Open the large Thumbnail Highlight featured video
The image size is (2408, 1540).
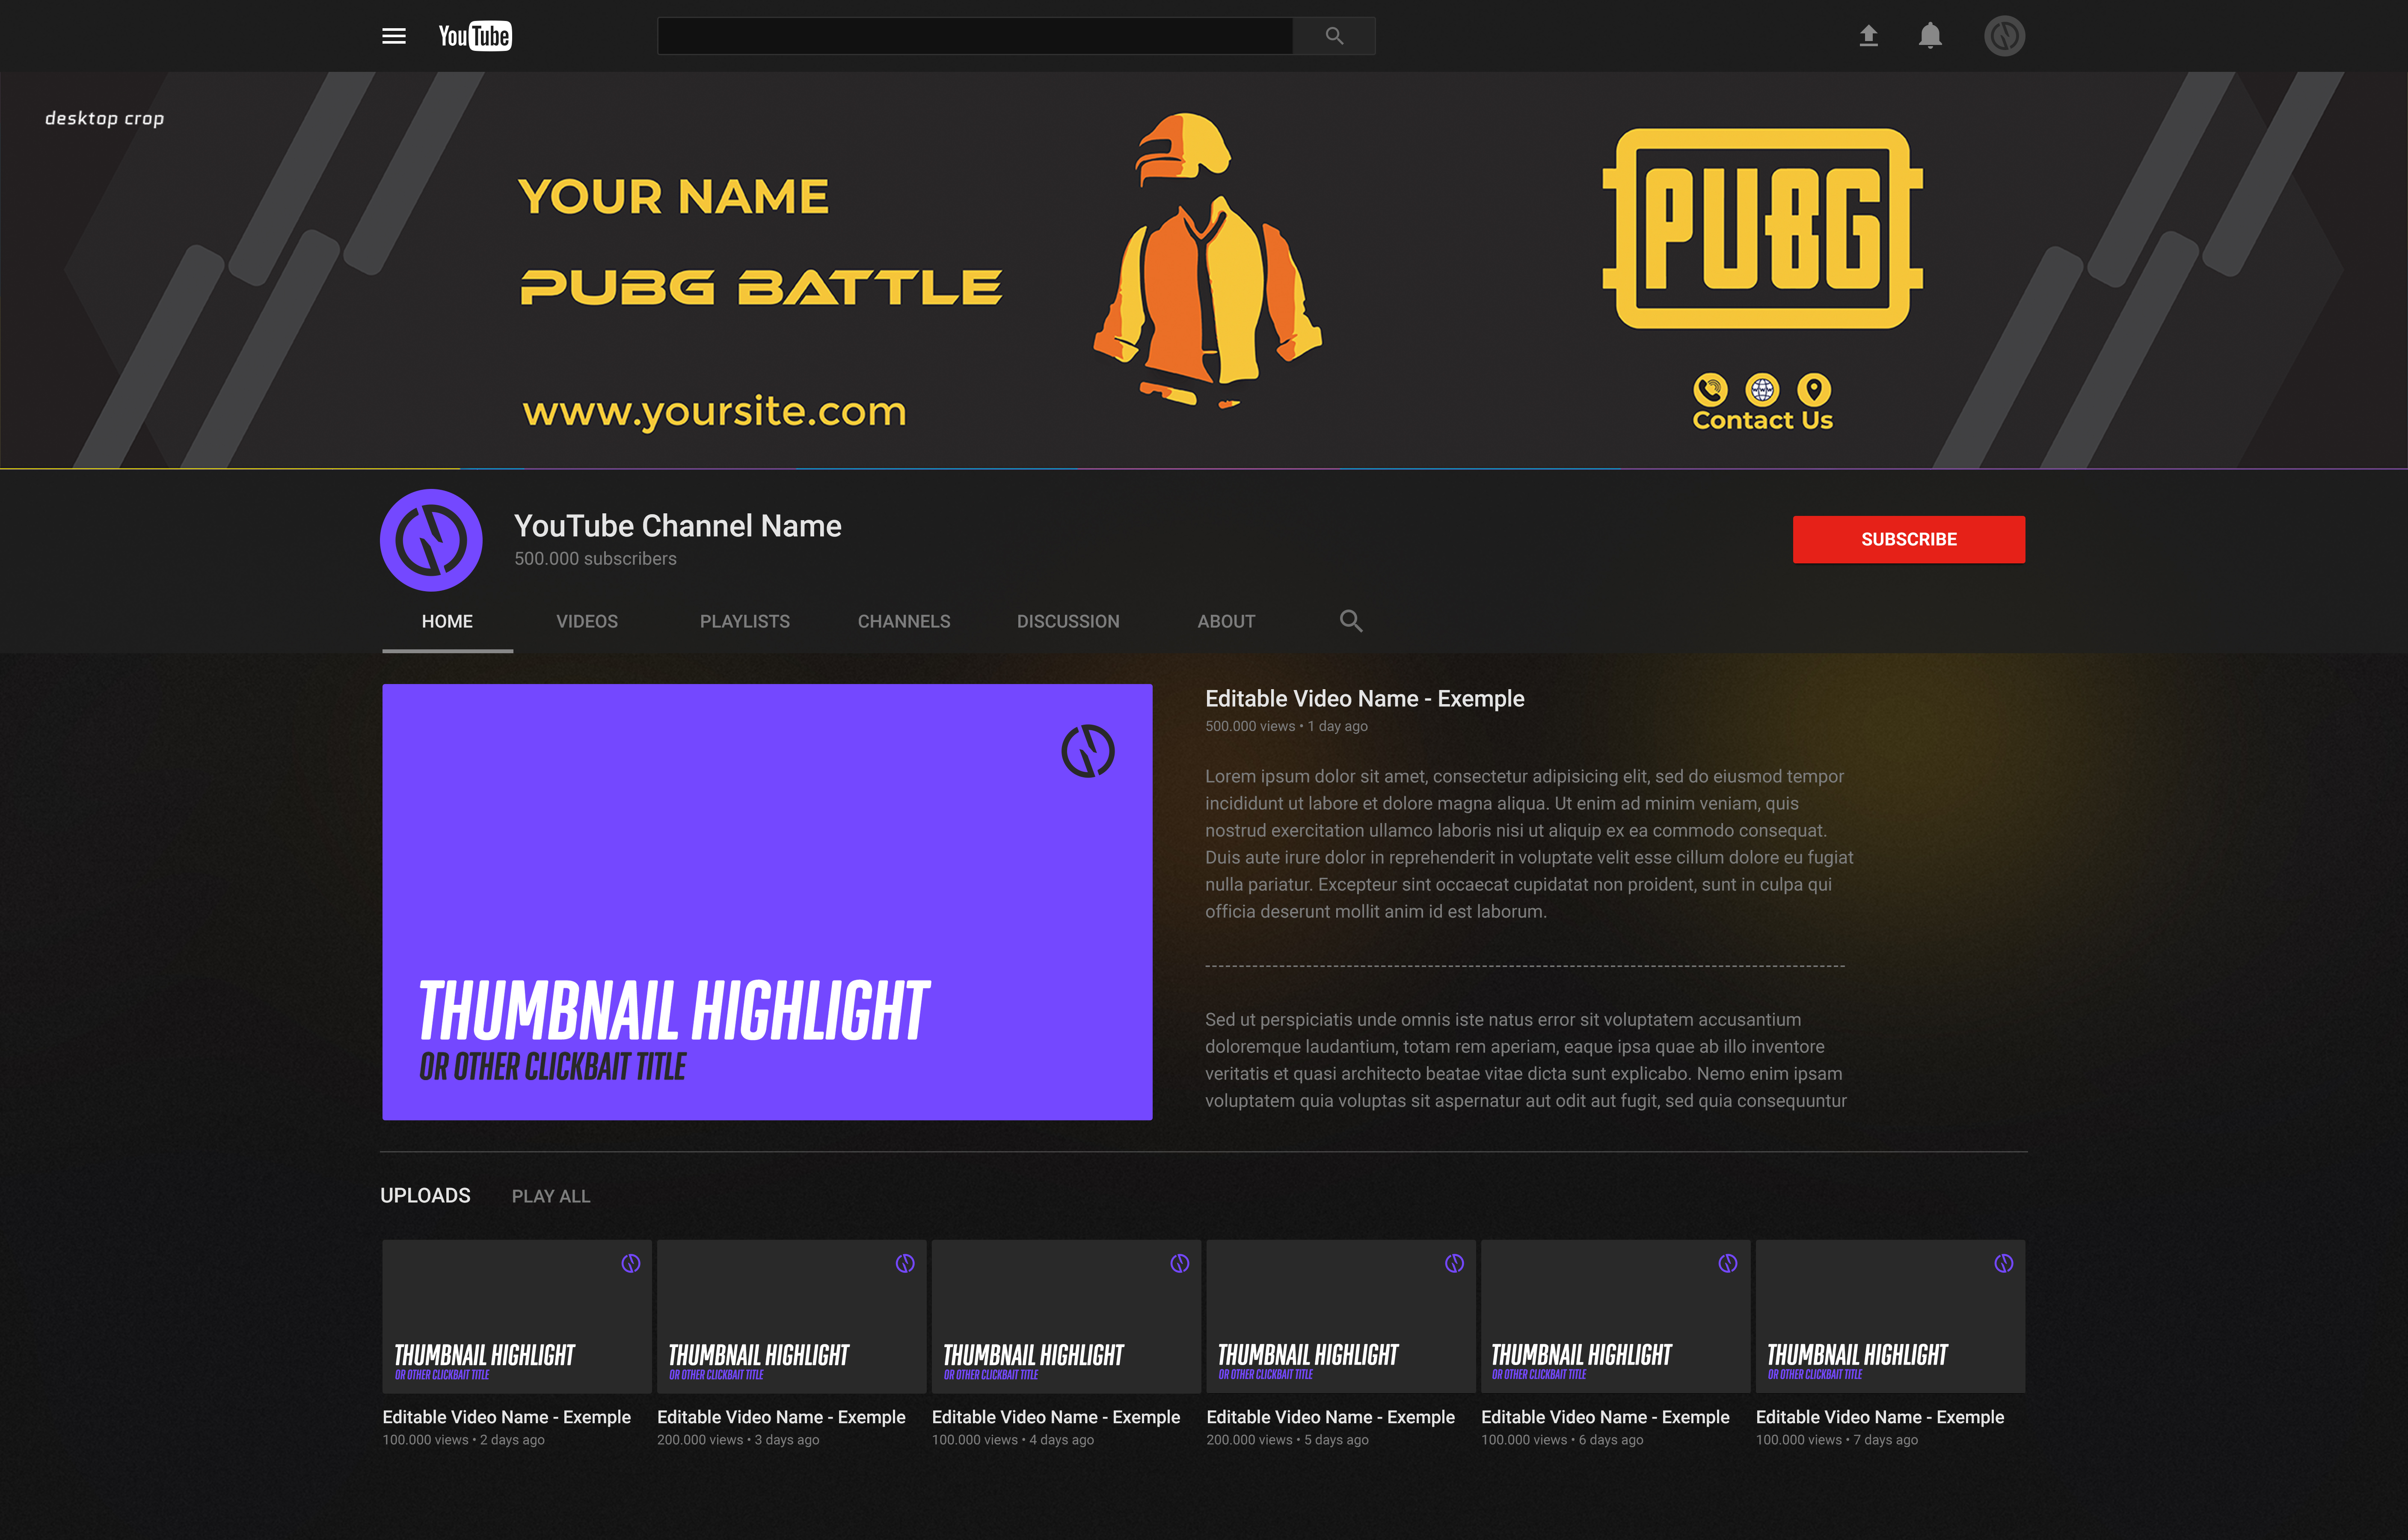click(767, 900)
